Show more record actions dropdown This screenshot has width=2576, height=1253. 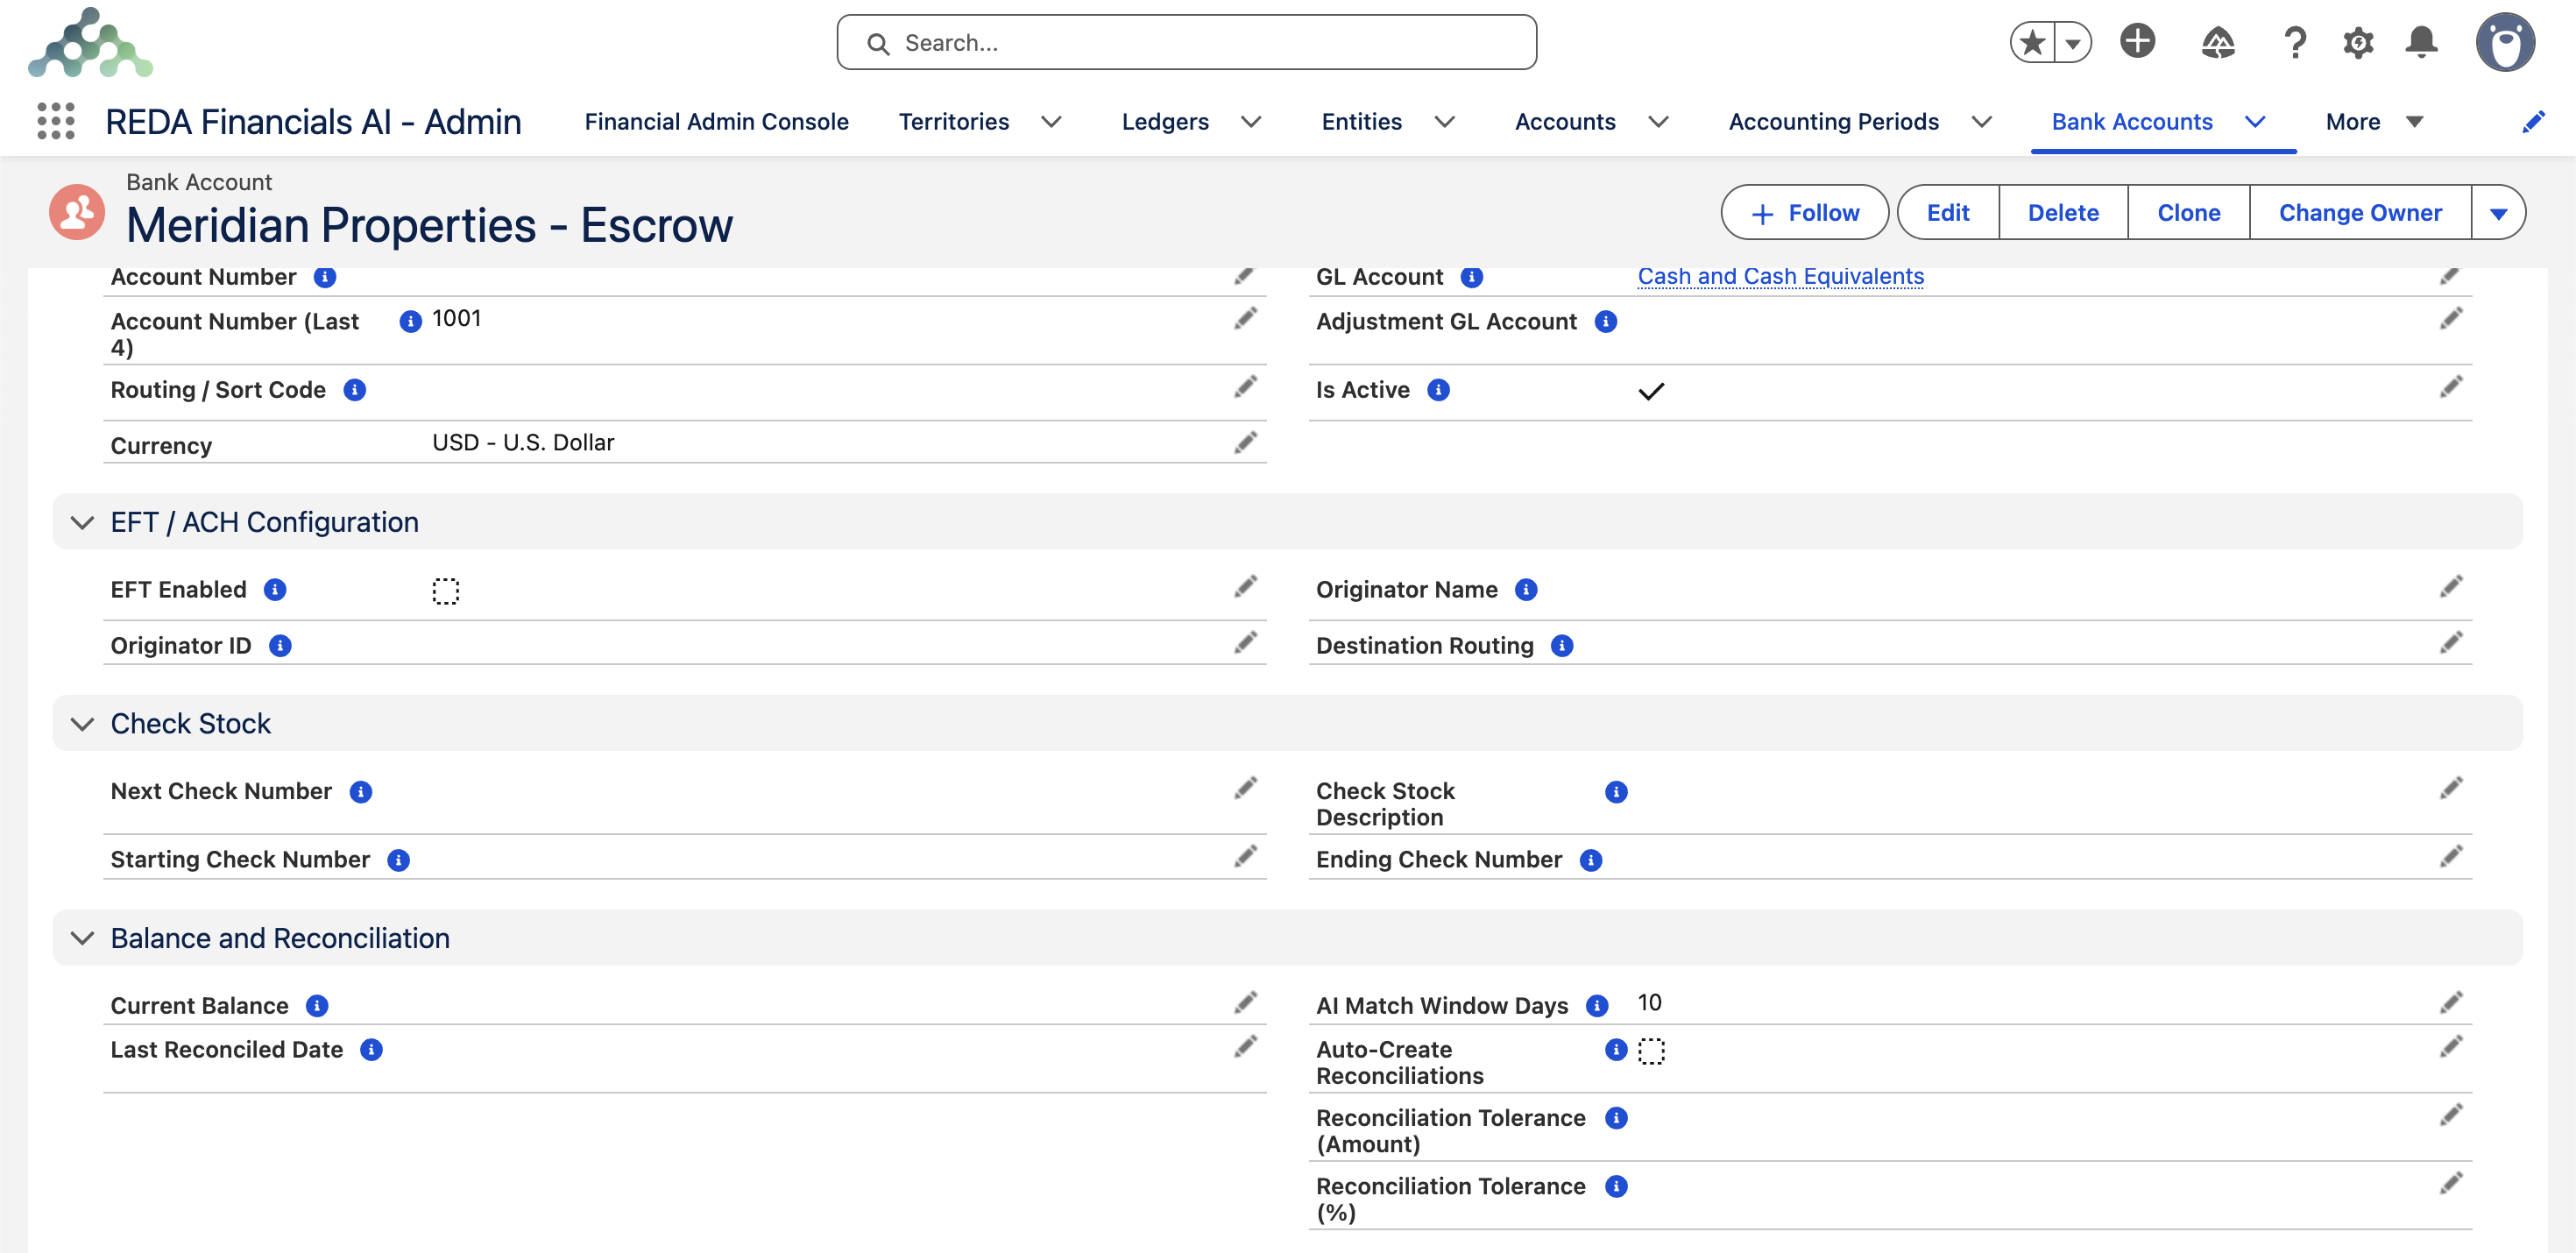(2498, 213)
